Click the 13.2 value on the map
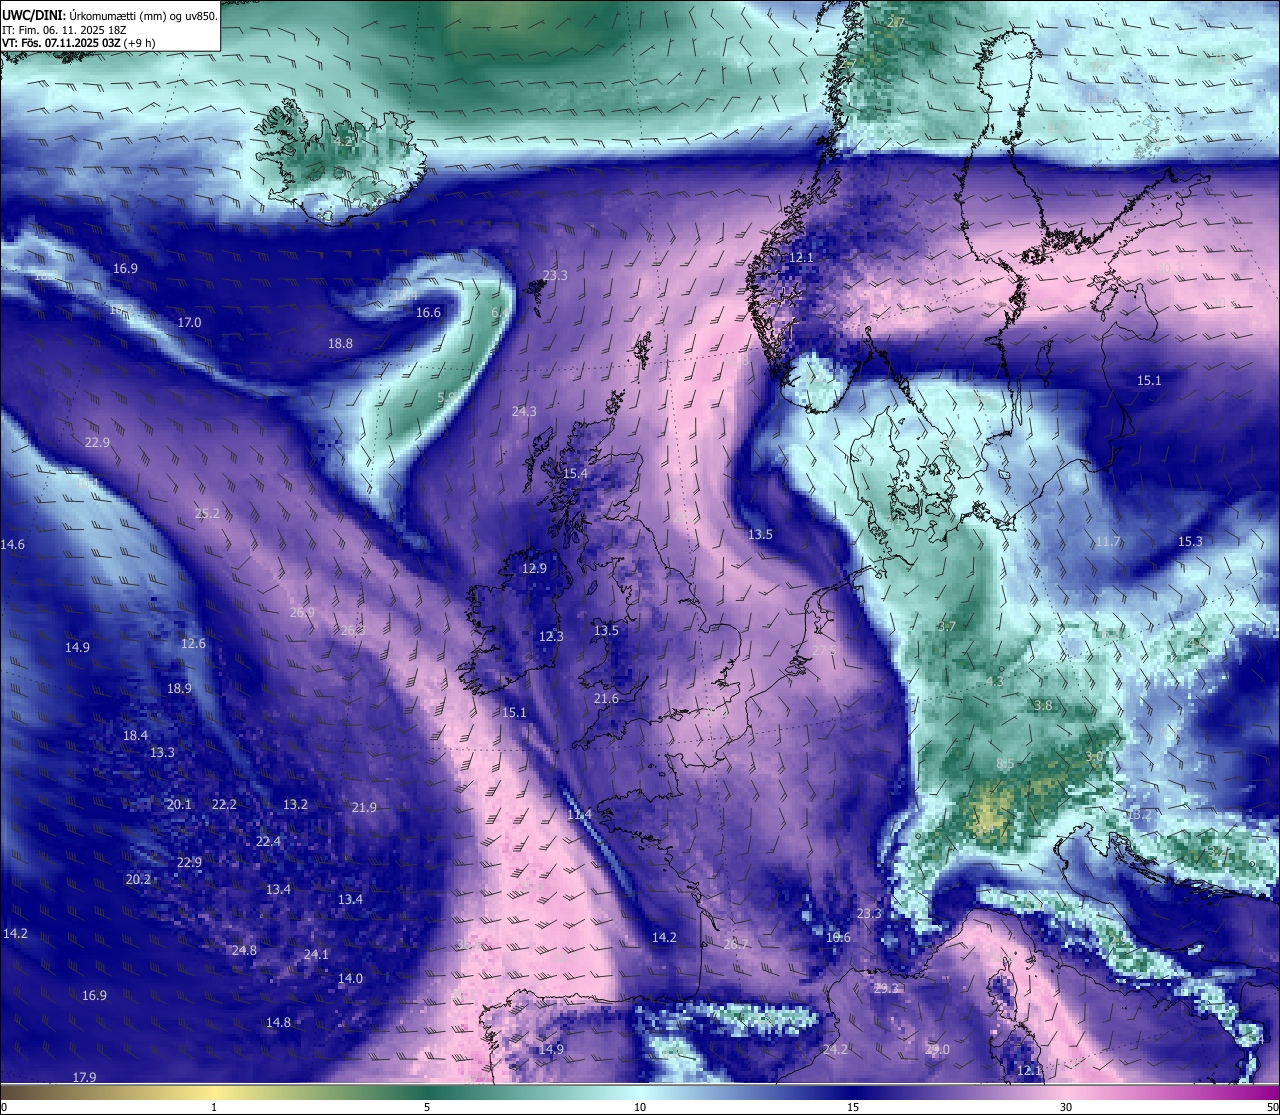The height and width of the screenshot is (1115, 1280). pos(295,805)
